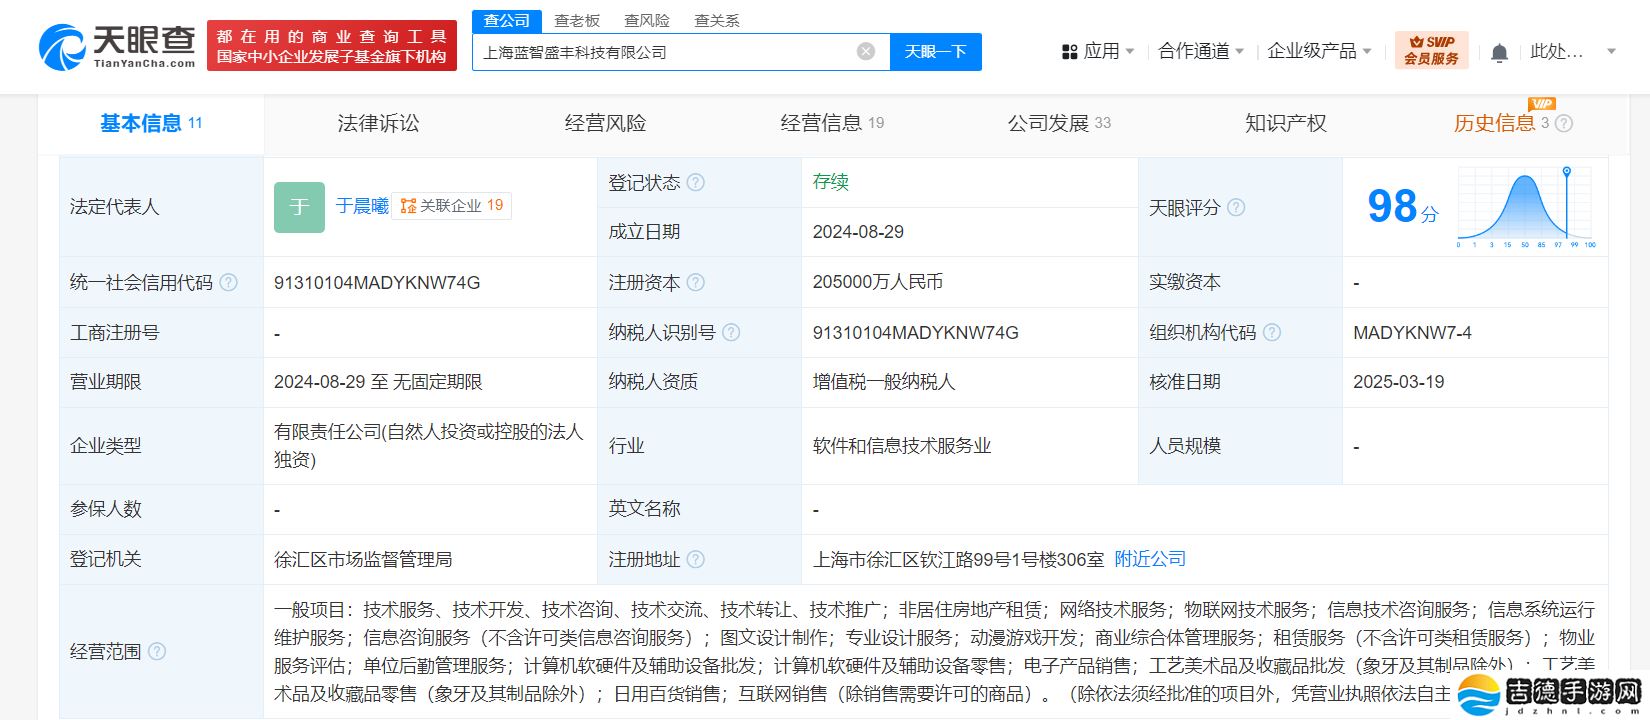Open the 附近公司 link
The width and height of the screenshot is (1650, 720).
coord(1150,559)
